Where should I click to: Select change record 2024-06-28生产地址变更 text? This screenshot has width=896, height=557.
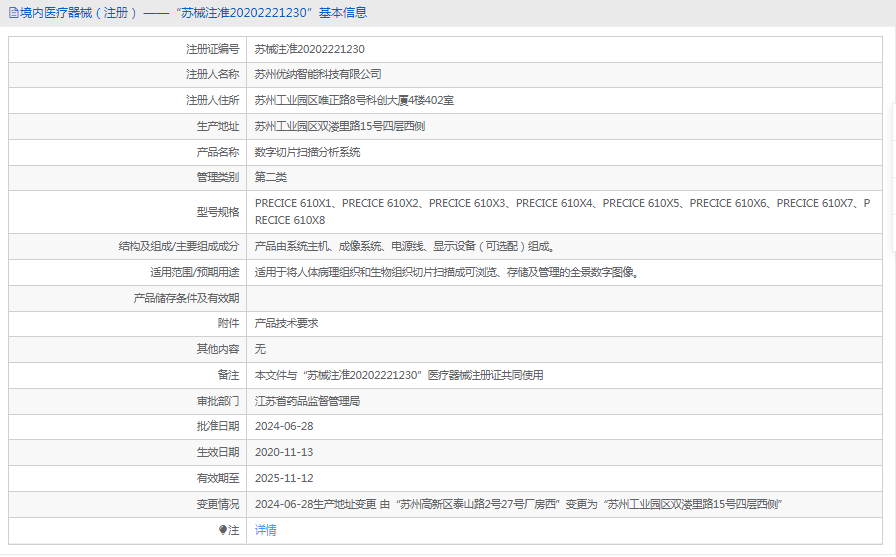pyautogui.click(x=518, y=504)
